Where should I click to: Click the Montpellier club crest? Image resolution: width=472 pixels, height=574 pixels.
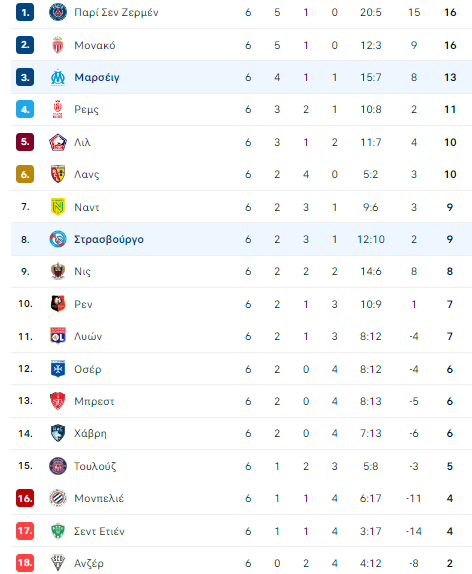coord(58,498)
